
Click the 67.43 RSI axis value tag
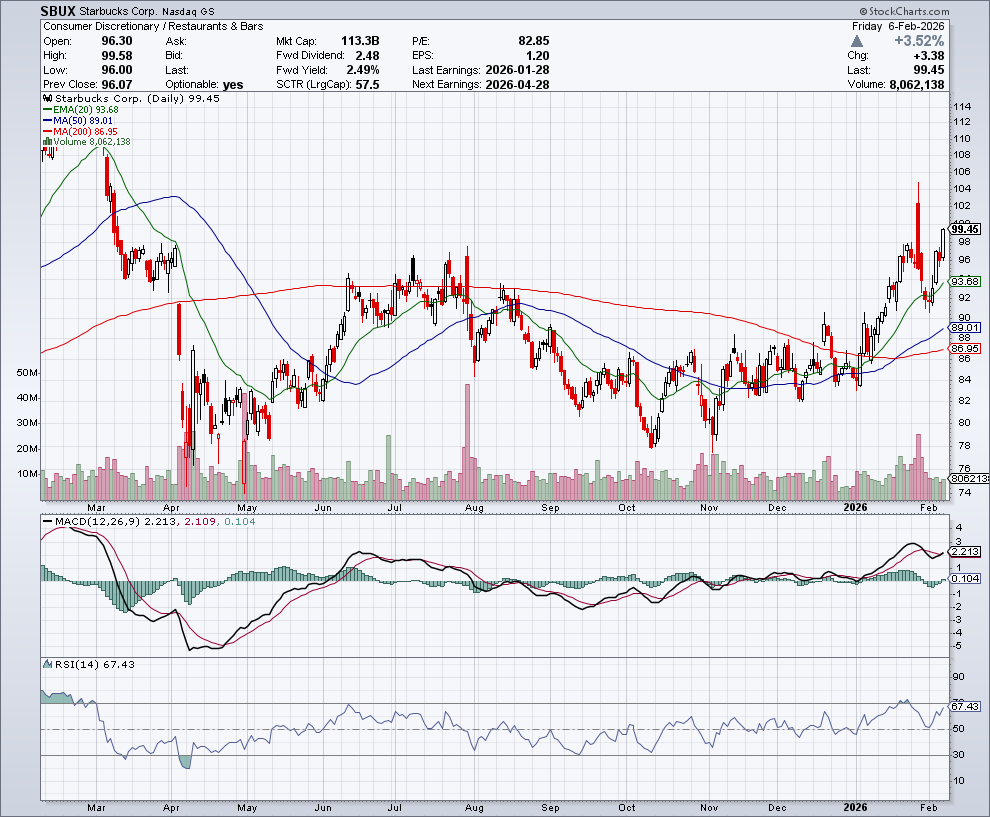click(965, 707)
